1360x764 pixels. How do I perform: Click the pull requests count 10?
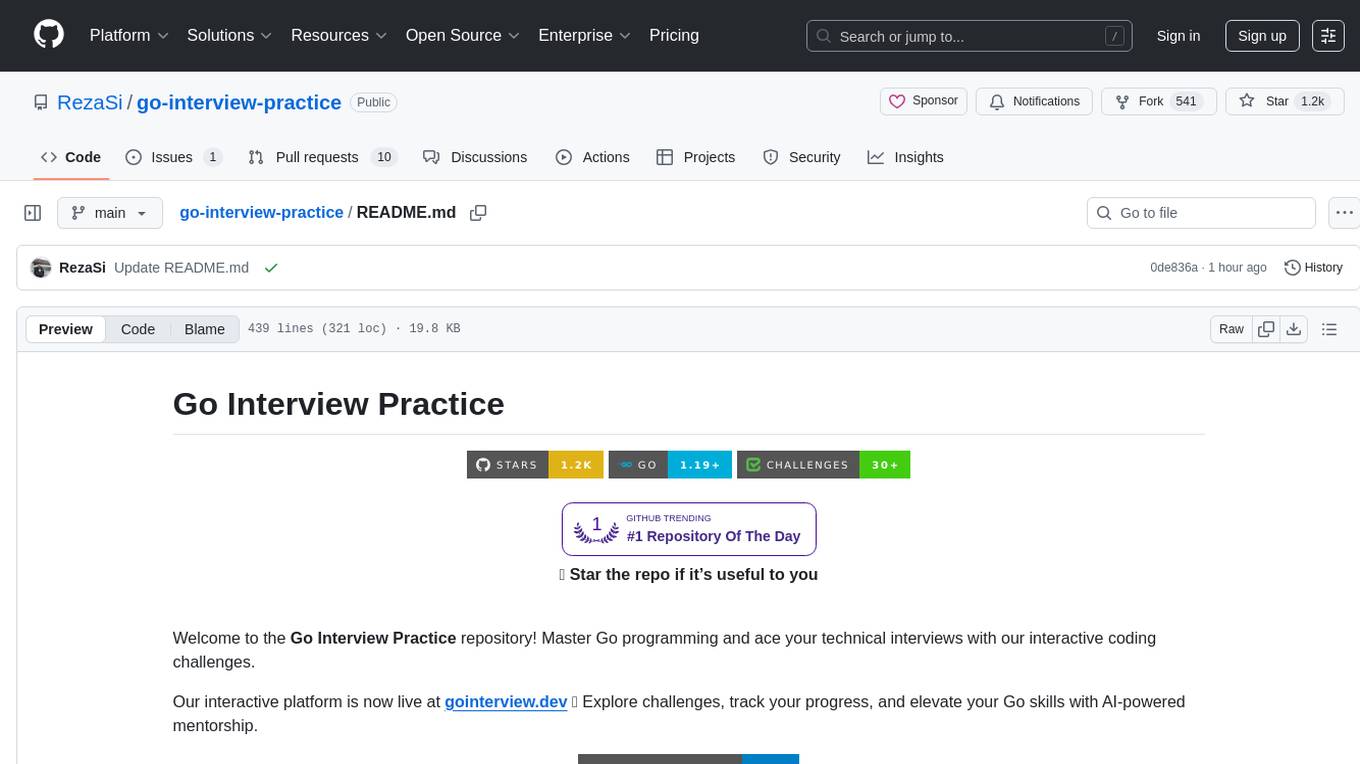point(383,157)
